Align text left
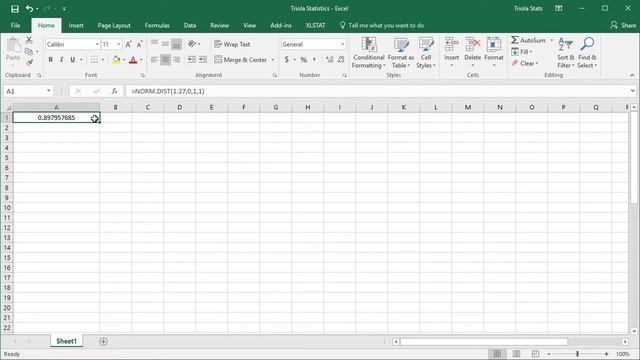 (x=154, y=60)
